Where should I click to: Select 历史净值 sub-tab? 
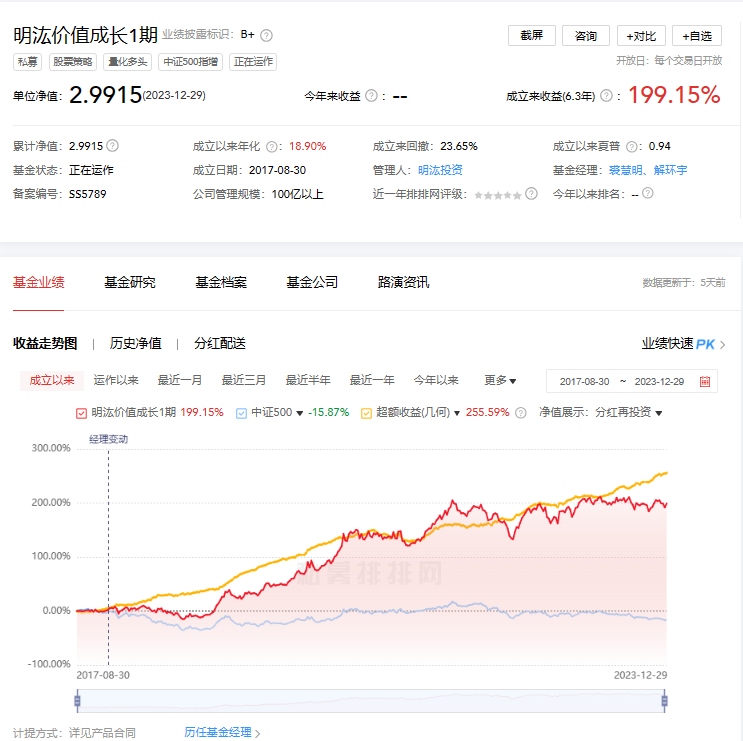(x=136, y=343)
